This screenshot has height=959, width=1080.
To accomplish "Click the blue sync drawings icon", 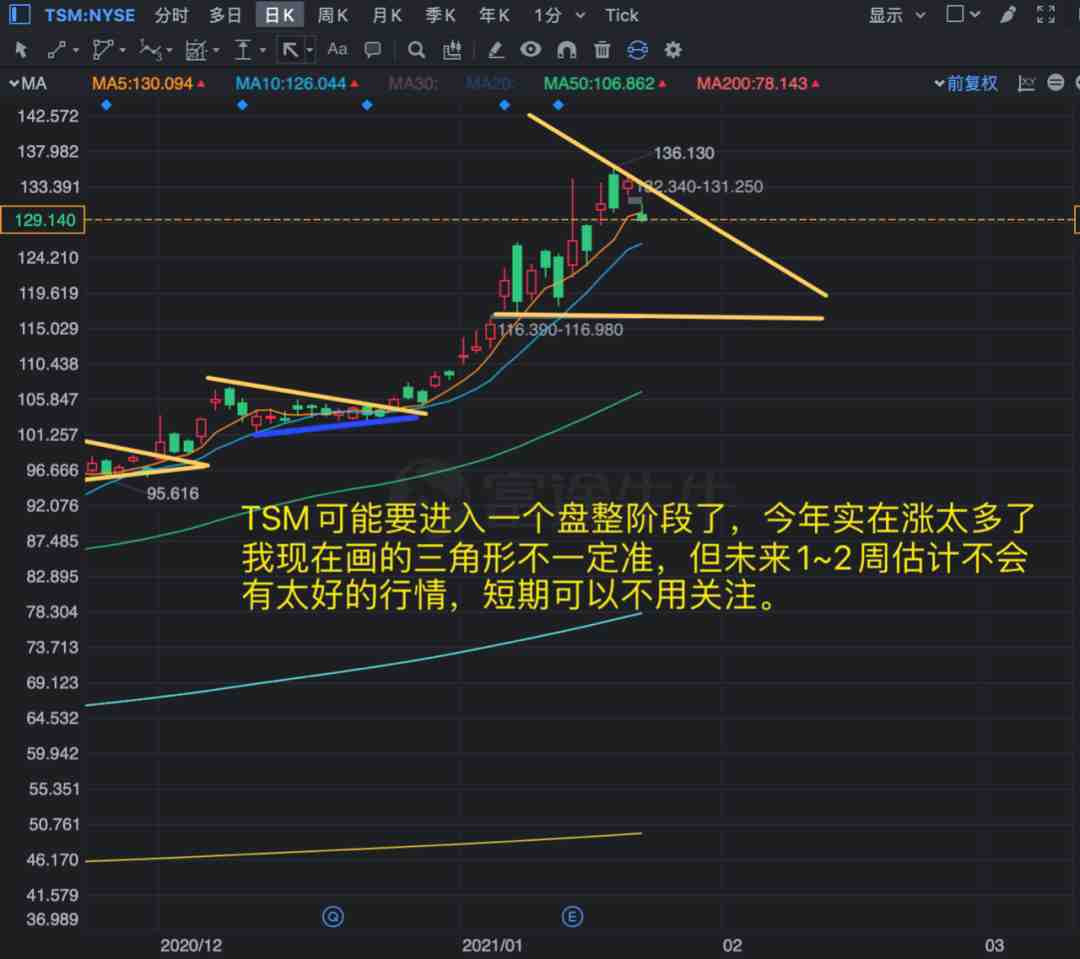I will click(x=638, y=50).
